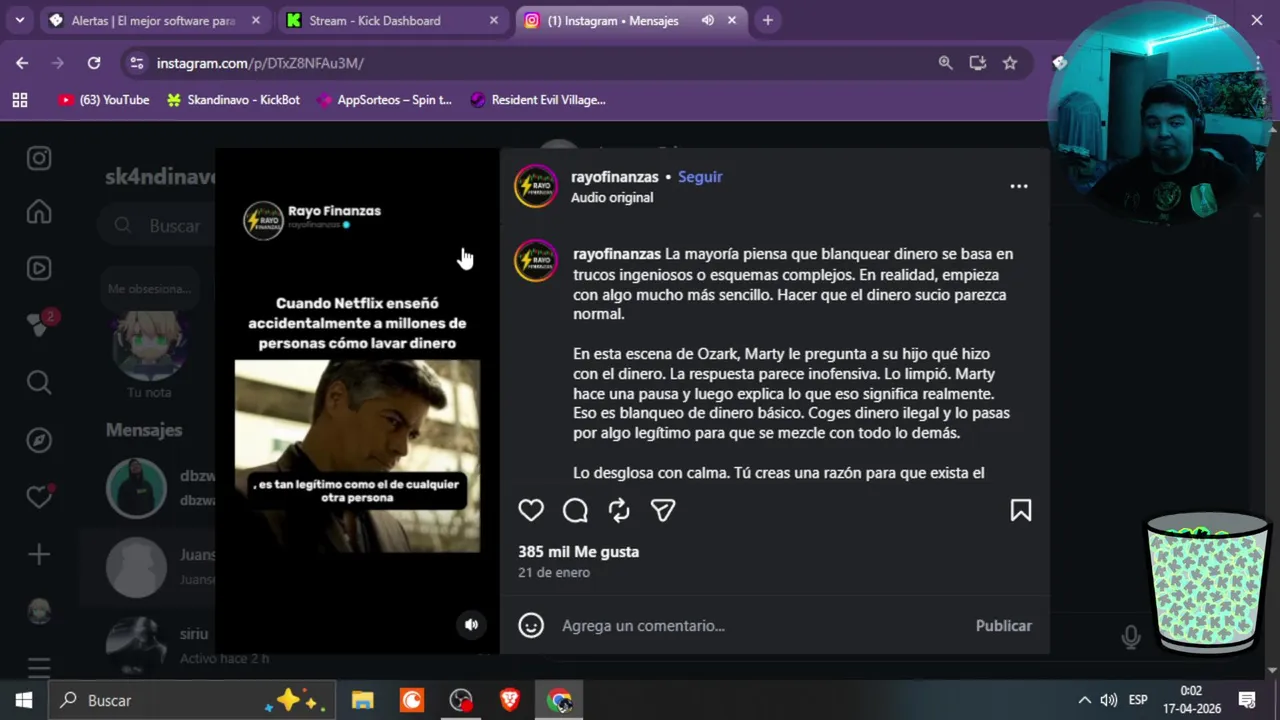Image resolution: width=1280 pixels, height=720 pixels.
Task: Open the AppSorteos bookmark
Action: [384, 100]
